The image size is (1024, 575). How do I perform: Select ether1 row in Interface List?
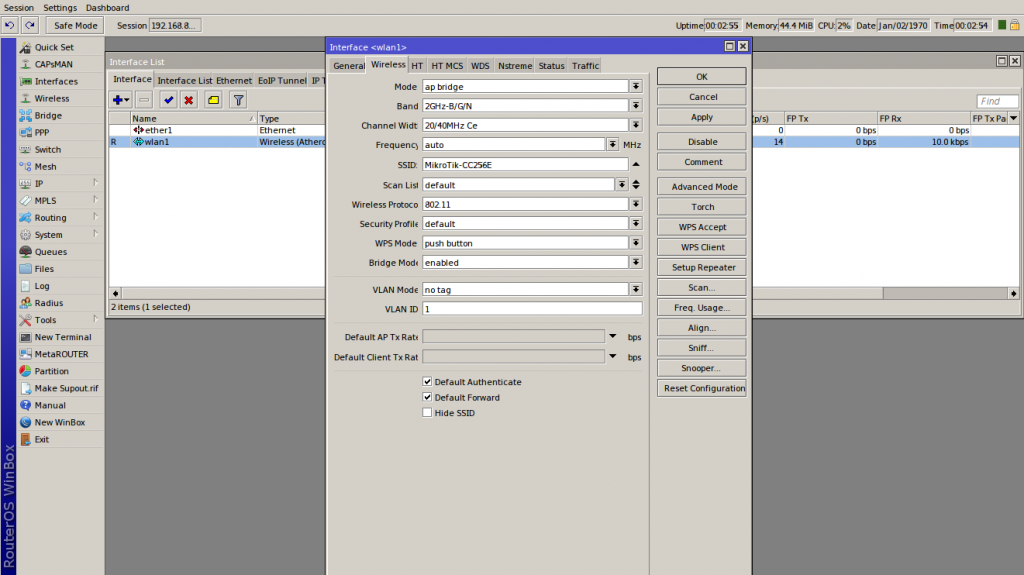pyautogui.click(x=217, y=130)
